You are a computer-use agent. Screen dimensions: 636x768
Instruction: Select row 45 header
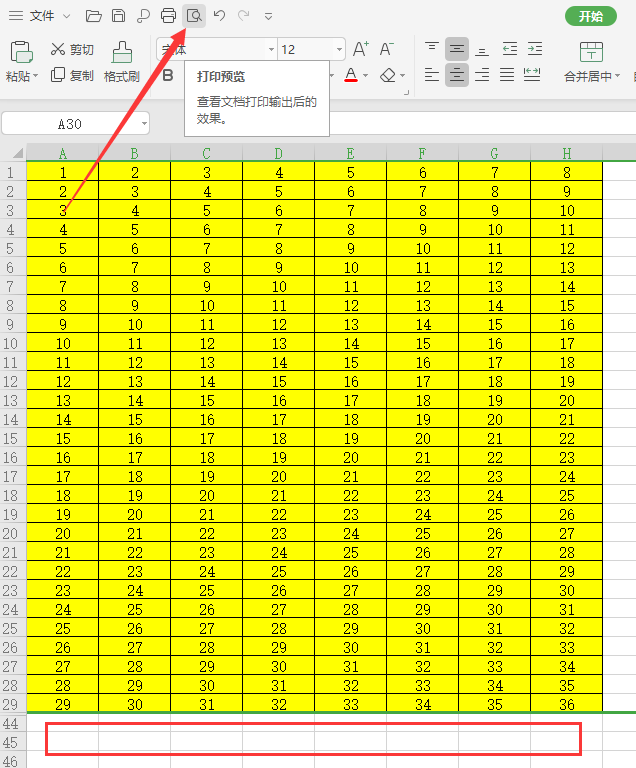(x=13, y=743)
